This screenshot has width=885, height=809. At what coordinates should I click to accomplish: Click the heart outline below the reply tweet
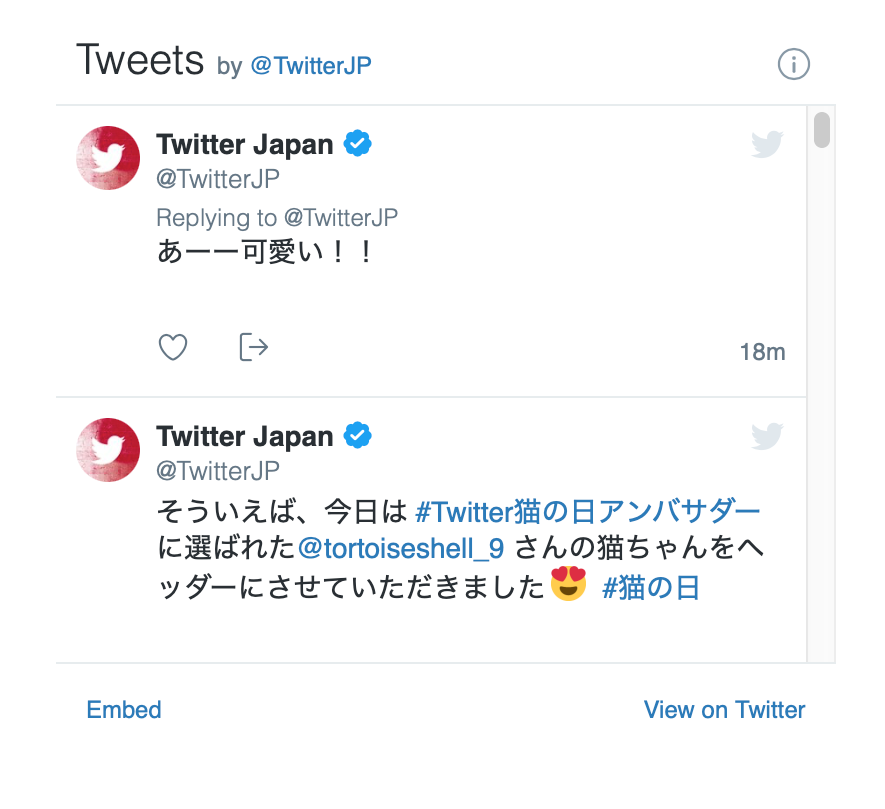point(172,346)
